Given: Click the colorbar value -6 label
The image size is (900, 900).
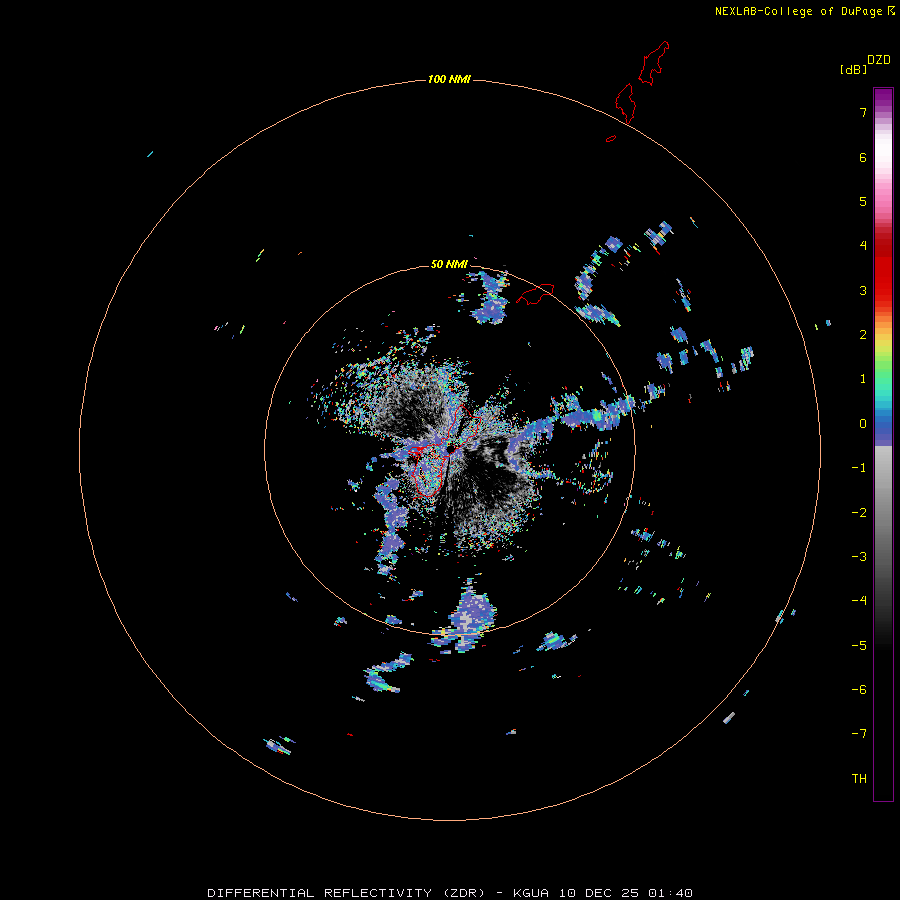Looking at the screenshot, I should tap(859, 690).
